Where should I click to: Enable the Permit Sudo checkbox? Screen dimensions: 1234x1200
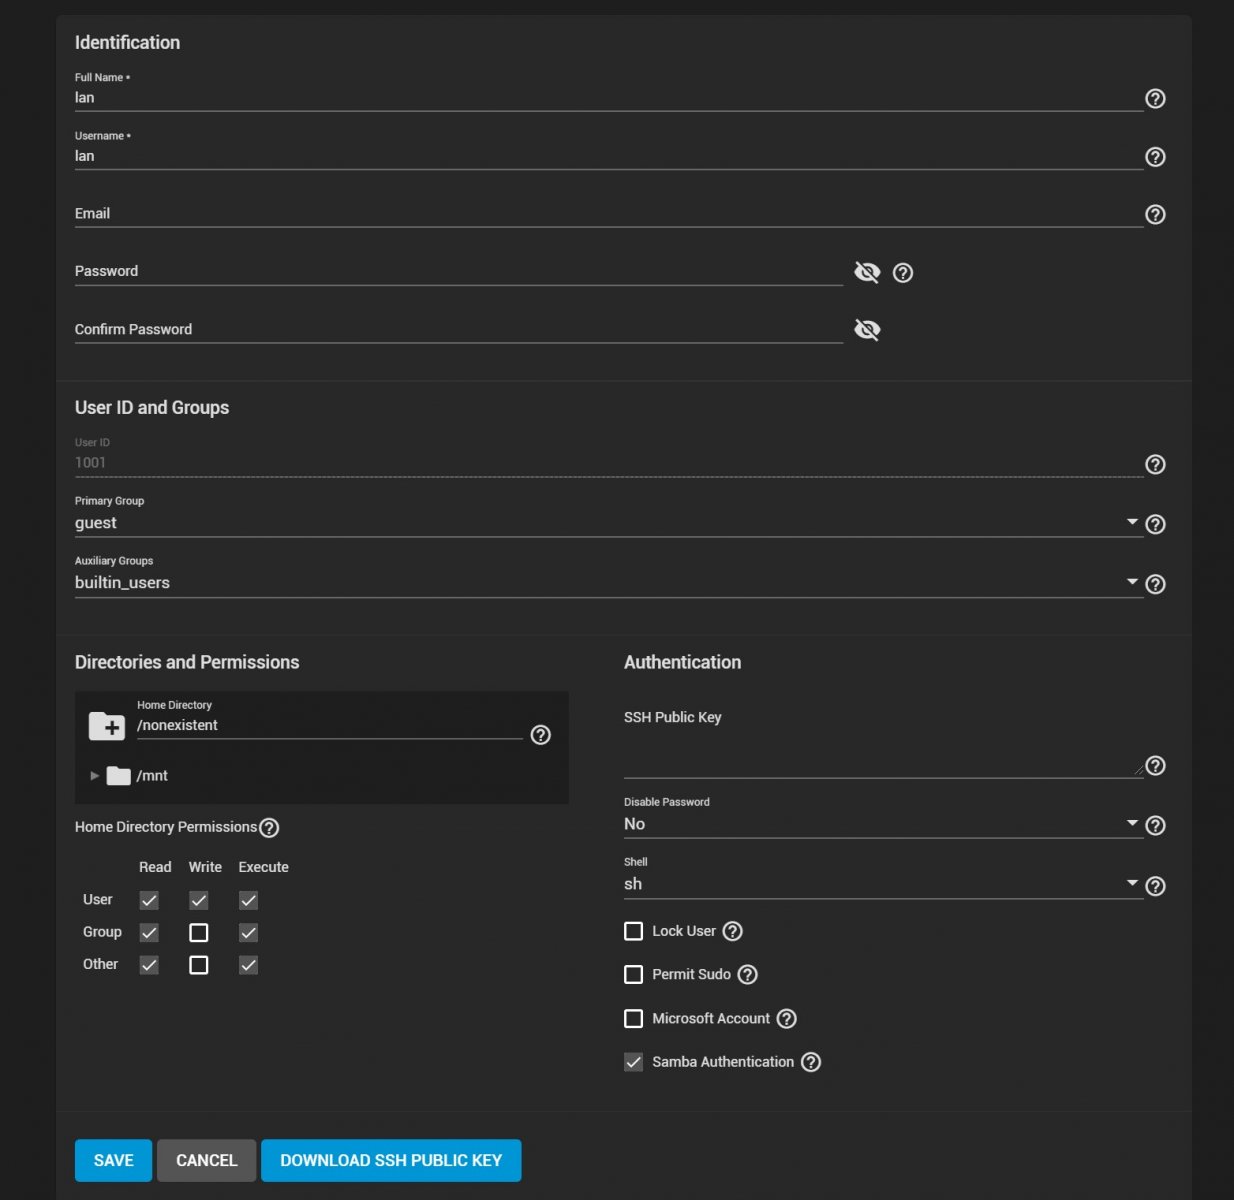(x=633, y=974)
